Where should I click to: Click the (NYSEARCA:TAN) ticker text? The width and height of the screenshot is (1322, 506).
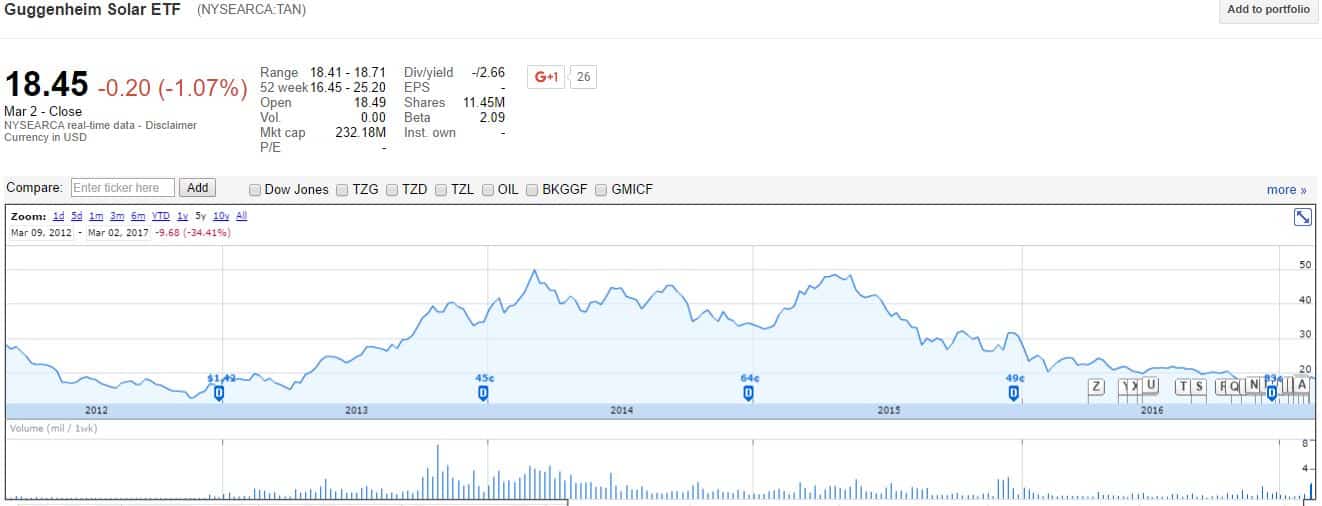pos(252,10)
